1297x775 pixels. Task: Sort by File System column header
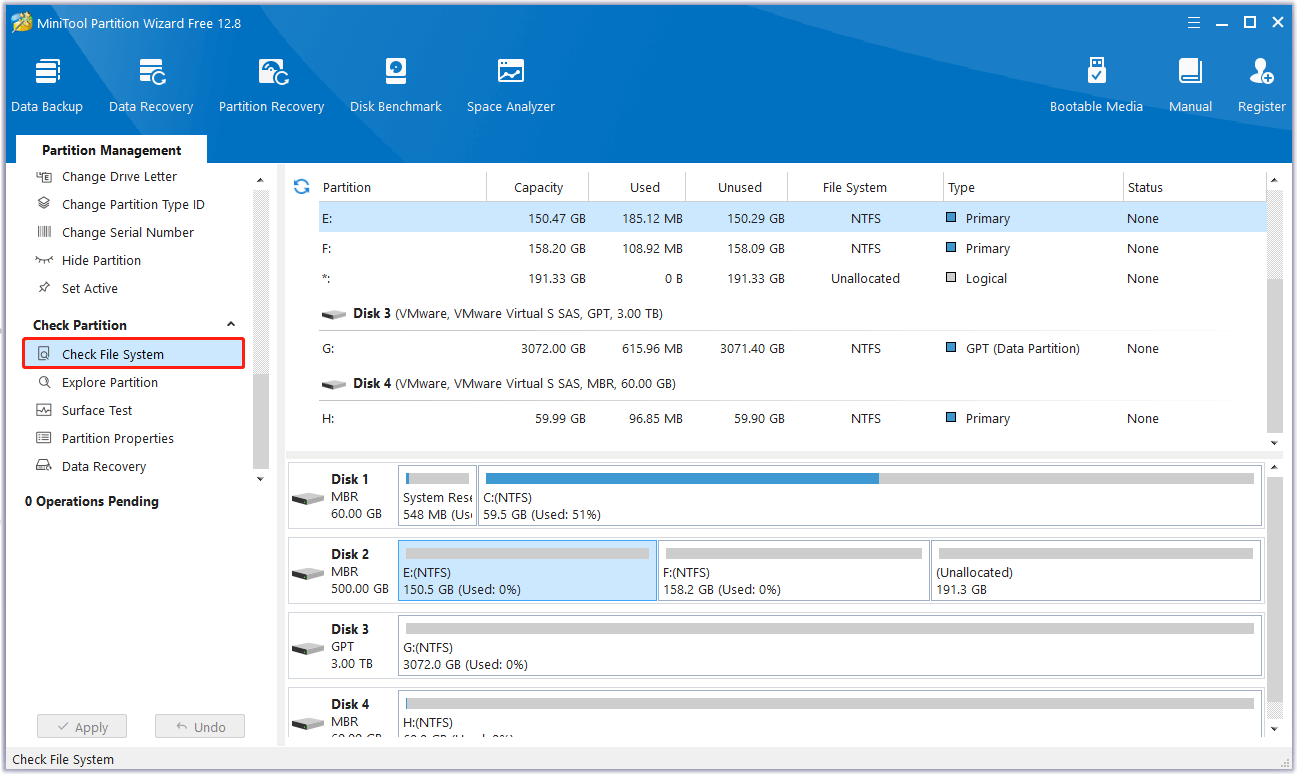point(855,188)
